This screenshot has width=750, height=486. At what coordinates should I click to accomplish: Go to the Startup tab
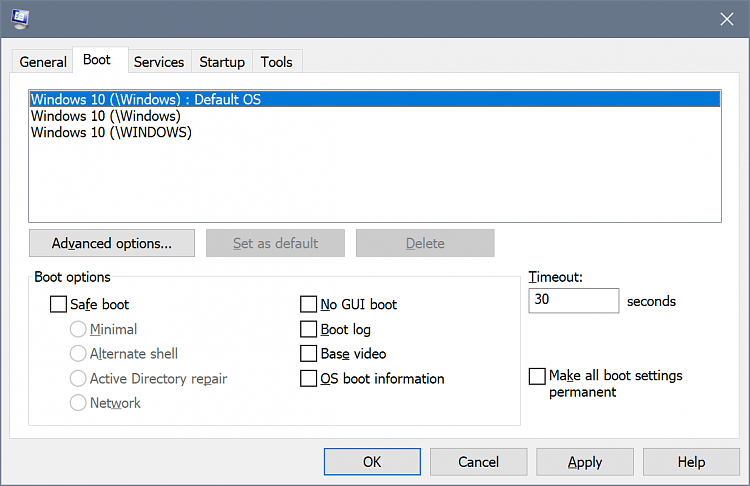coord(222,62)
